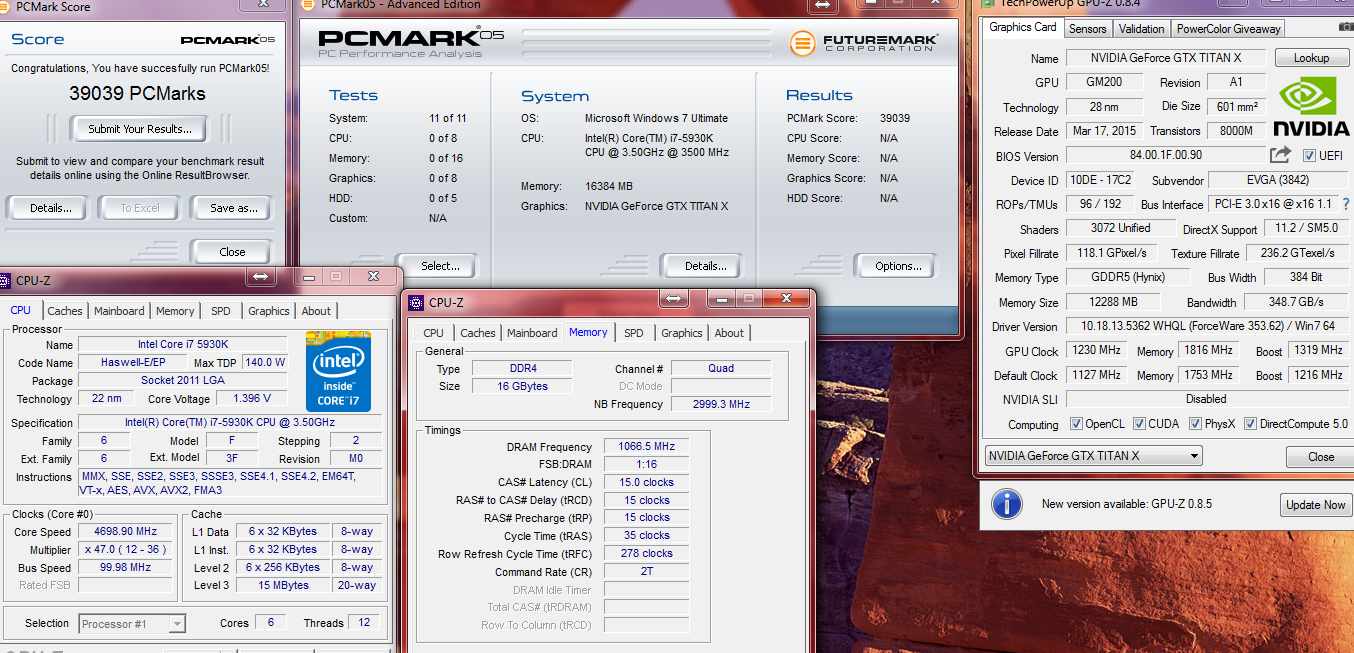Viewport: 1354px width, 653px height.
Task: Click the double-arrow button in PCMark05 title bar
Action: (822, 5)
